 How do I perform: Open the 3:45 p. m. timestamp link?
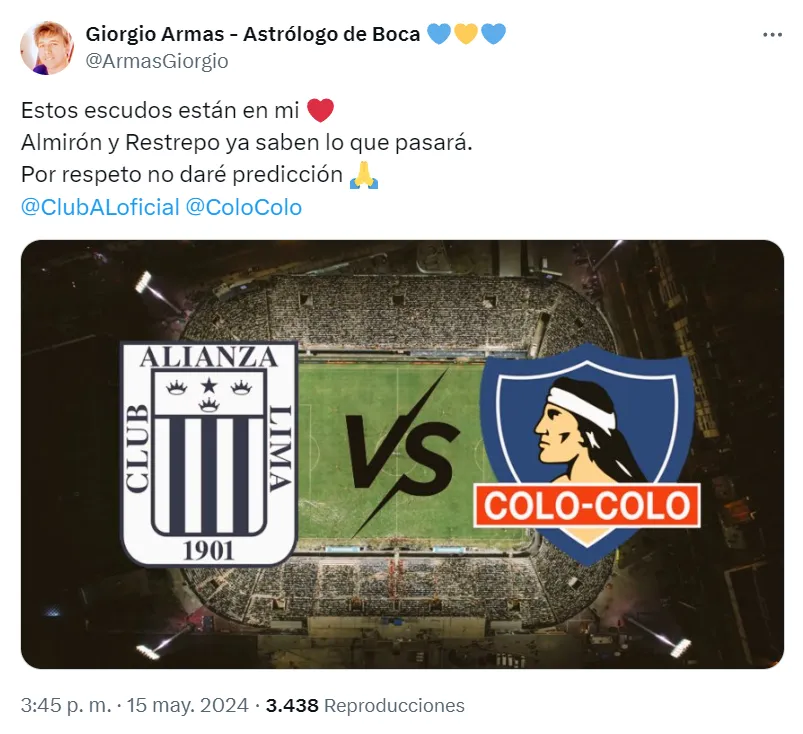[x=66, y=705]
